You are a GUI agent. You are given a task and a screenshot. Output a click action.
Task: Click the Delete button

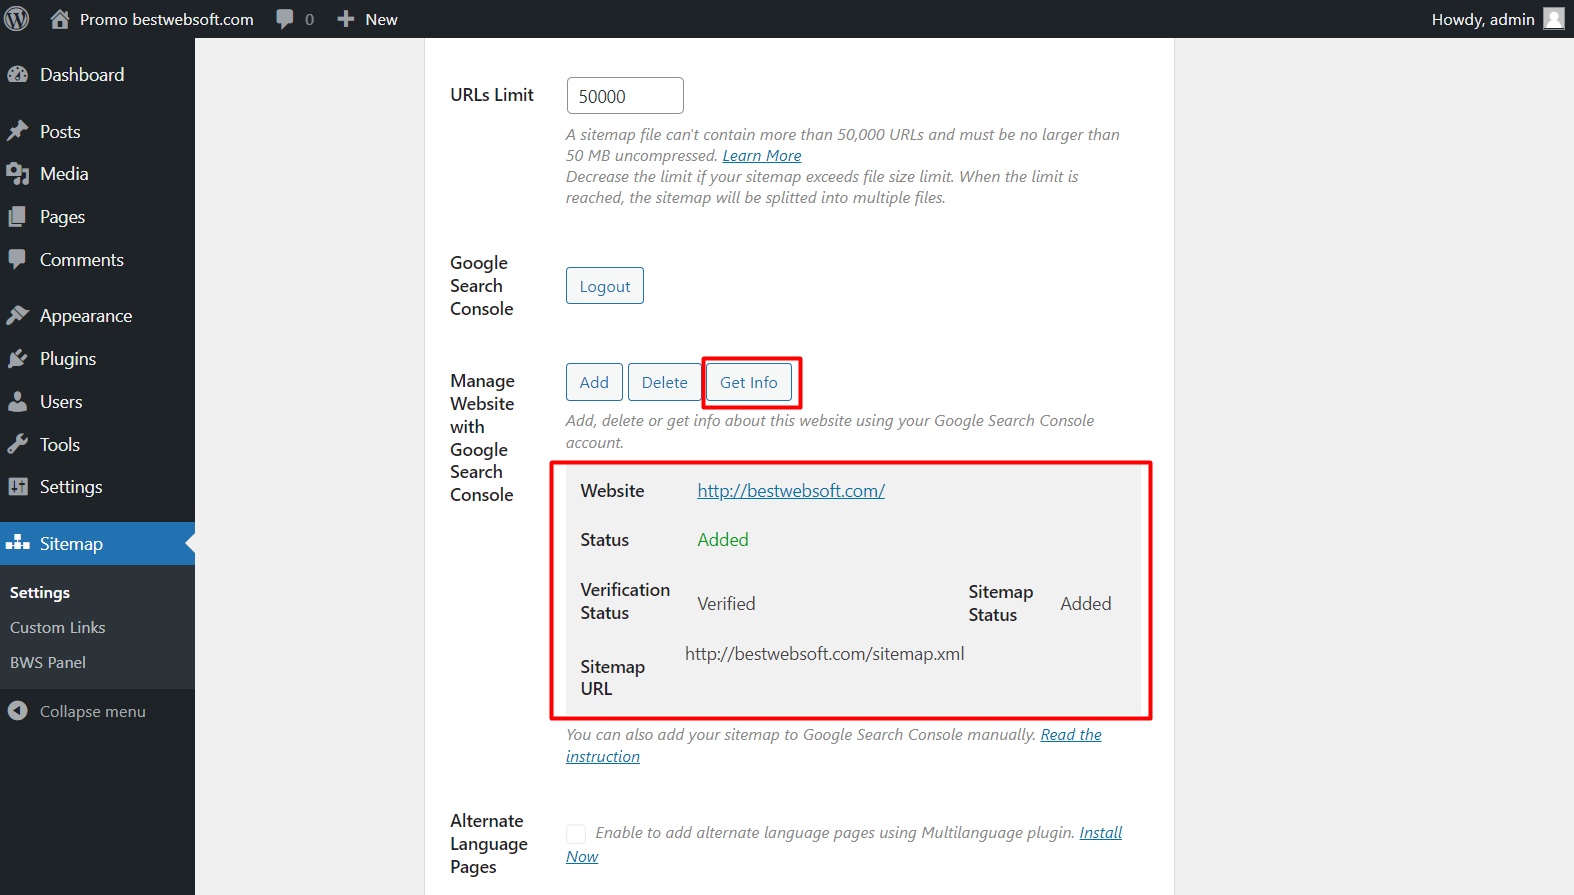click(x=665, y=382)
